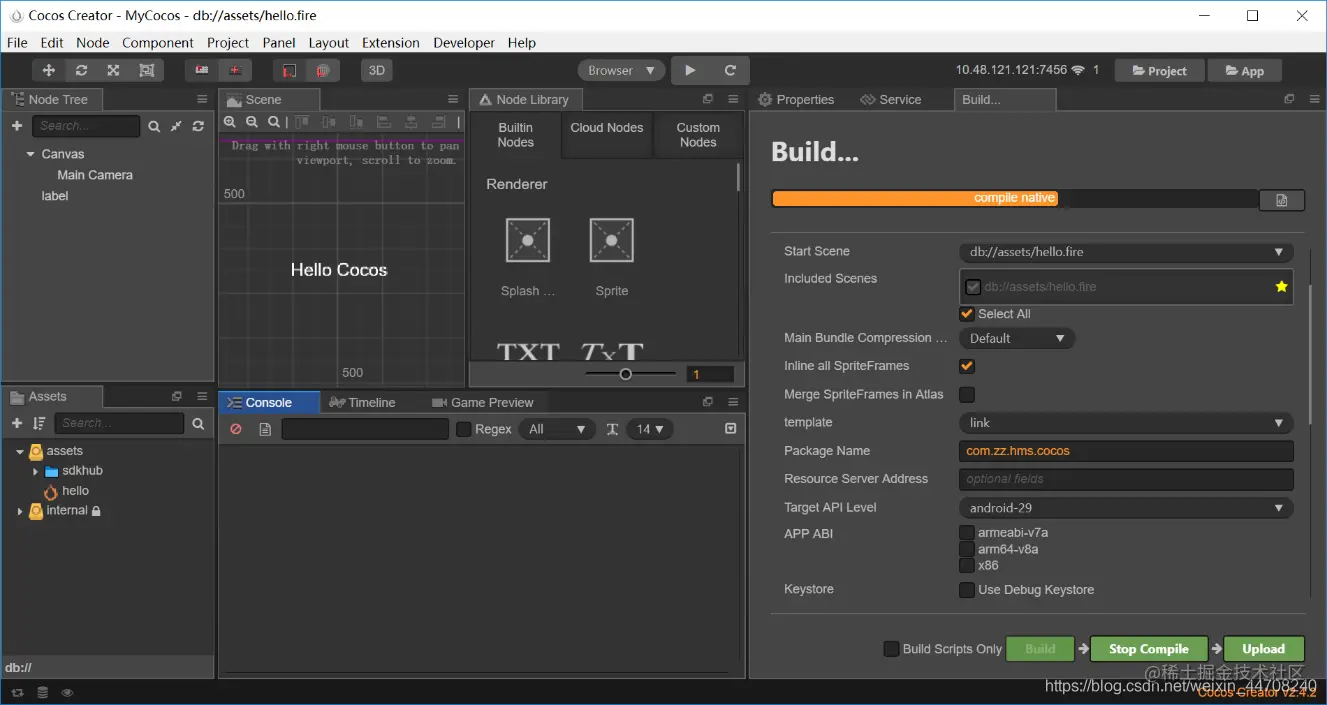Screen dimensions: 1327x705
Task: Expand the internal assets folder
Action: pos(19,511)
